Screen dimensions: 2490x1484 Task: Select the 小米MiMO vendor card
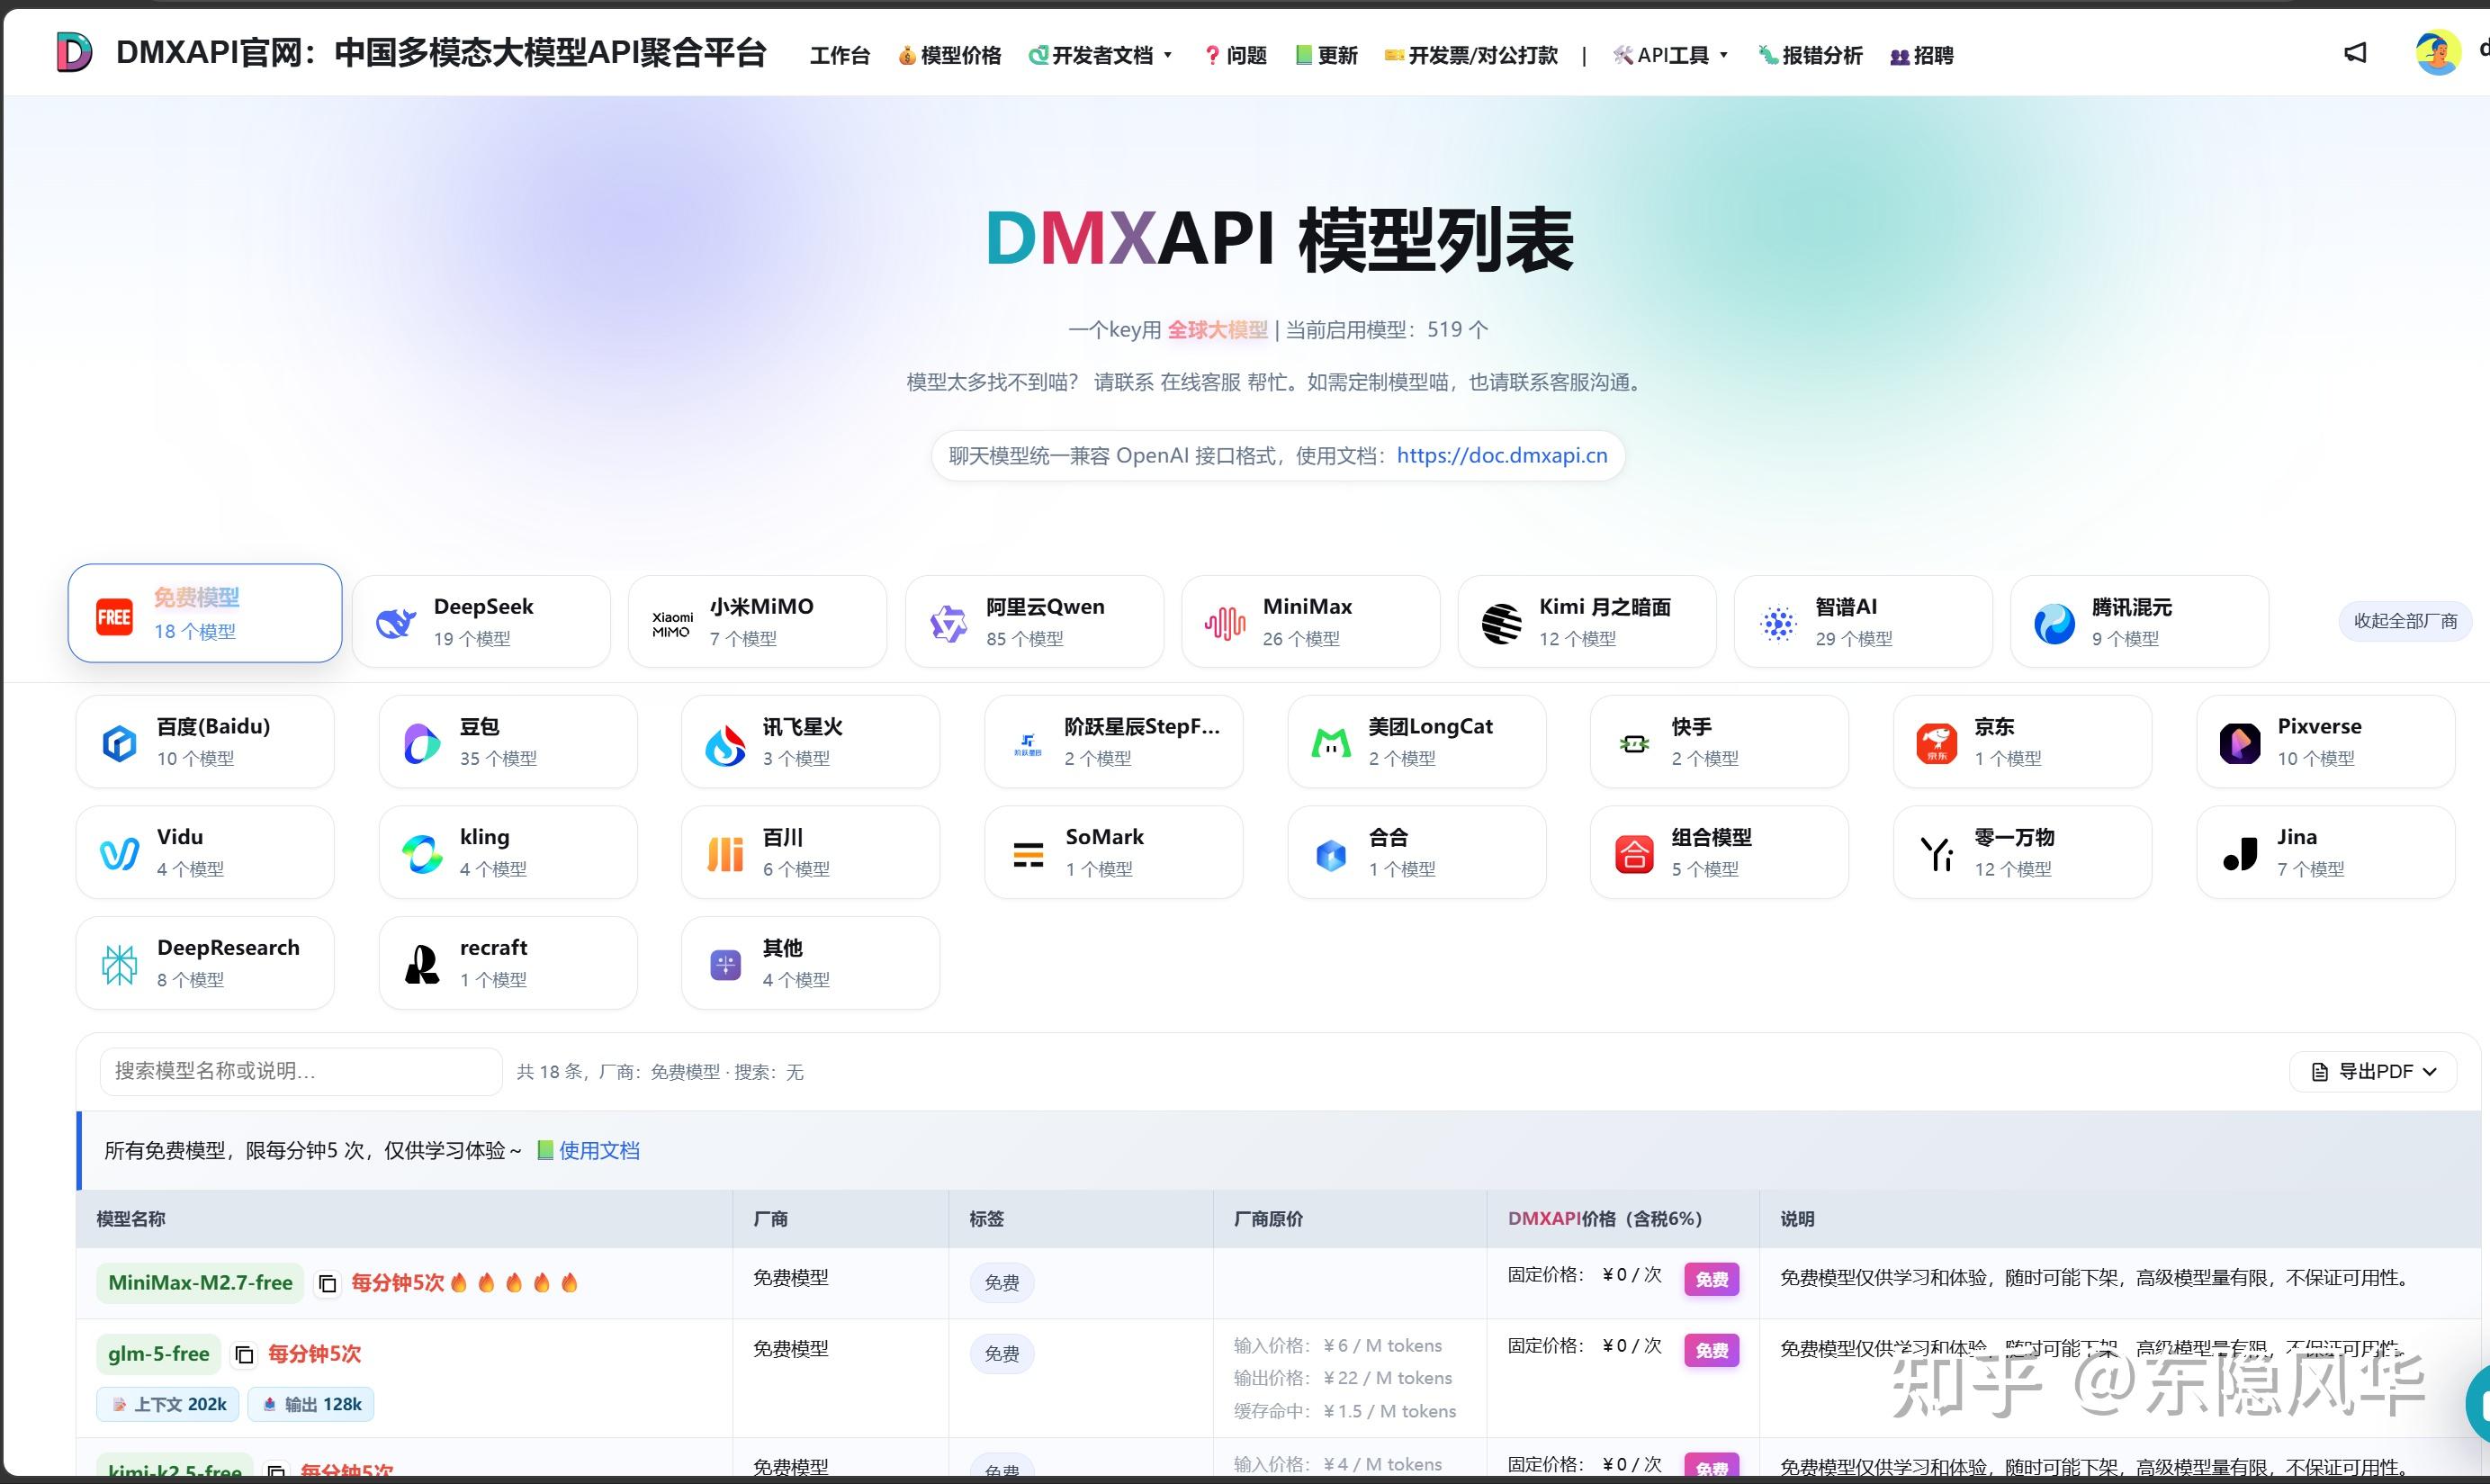[x=757, y=621]
